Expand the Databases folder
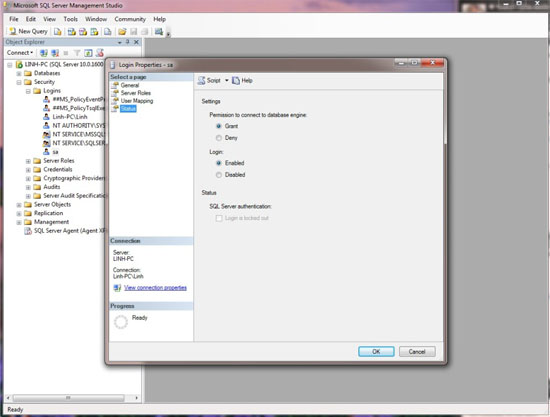 point(19,74)
